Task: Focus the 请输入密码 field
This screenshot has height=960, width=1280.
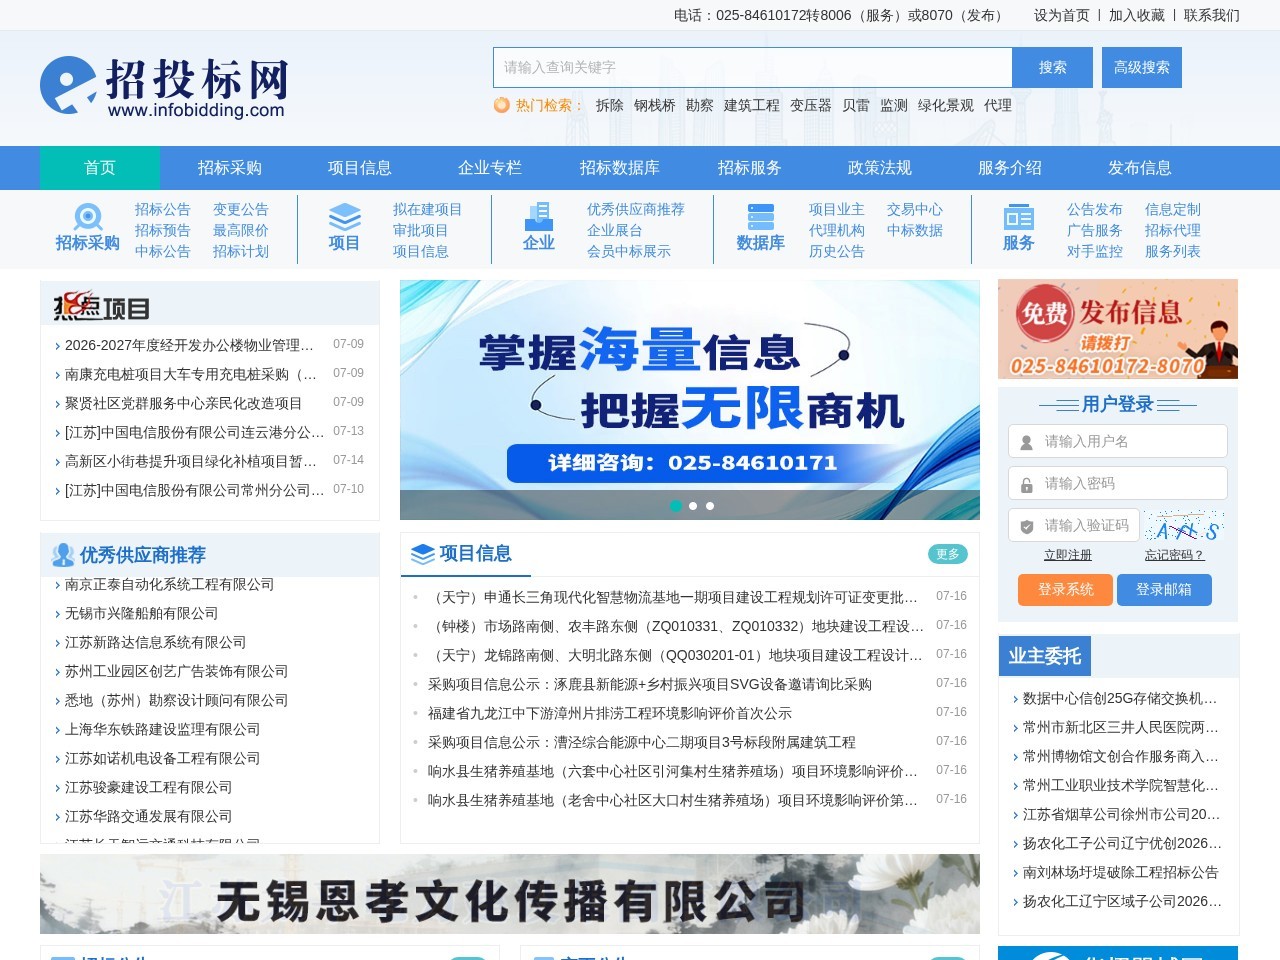Action: (x=1118, y=483)
